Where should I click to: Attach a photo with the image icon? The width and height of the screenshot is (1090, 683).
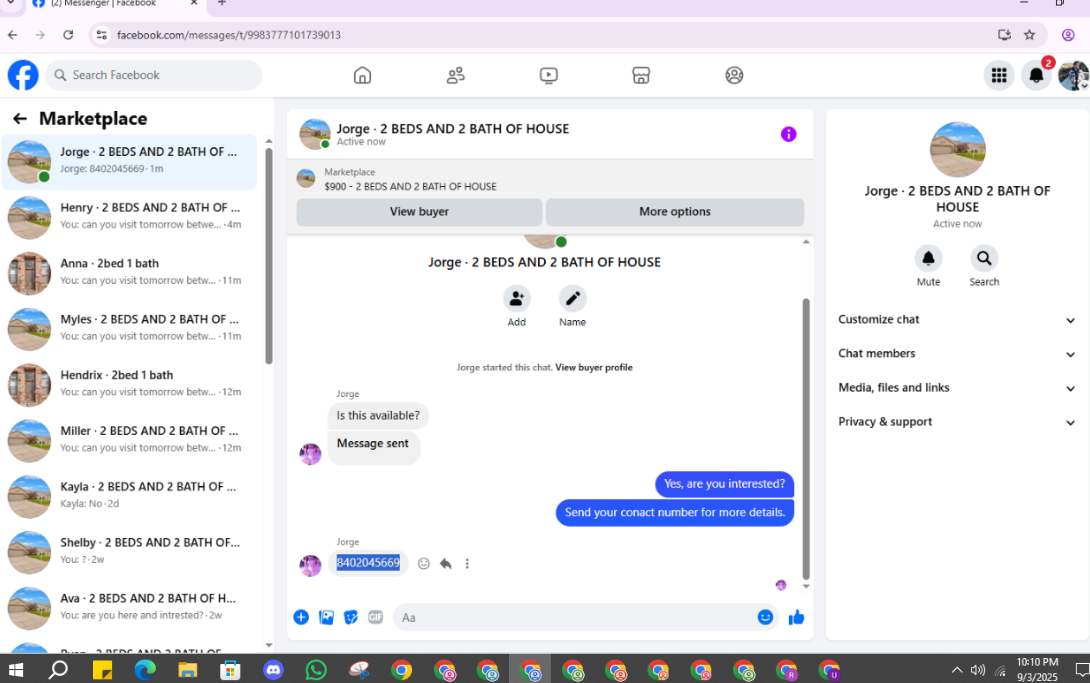pyautogui.click(x=326, y=617)
